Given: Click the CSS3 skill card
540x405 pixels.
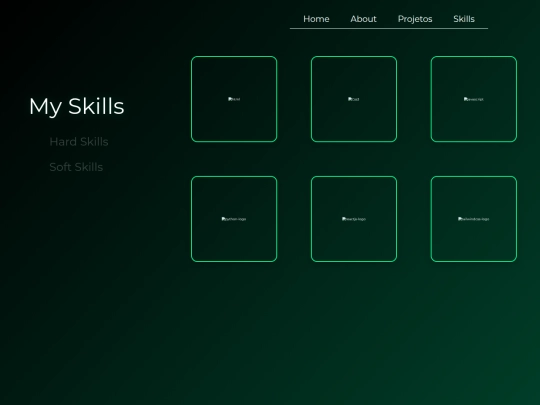Looking at the screenshot, I should [354, 99].
